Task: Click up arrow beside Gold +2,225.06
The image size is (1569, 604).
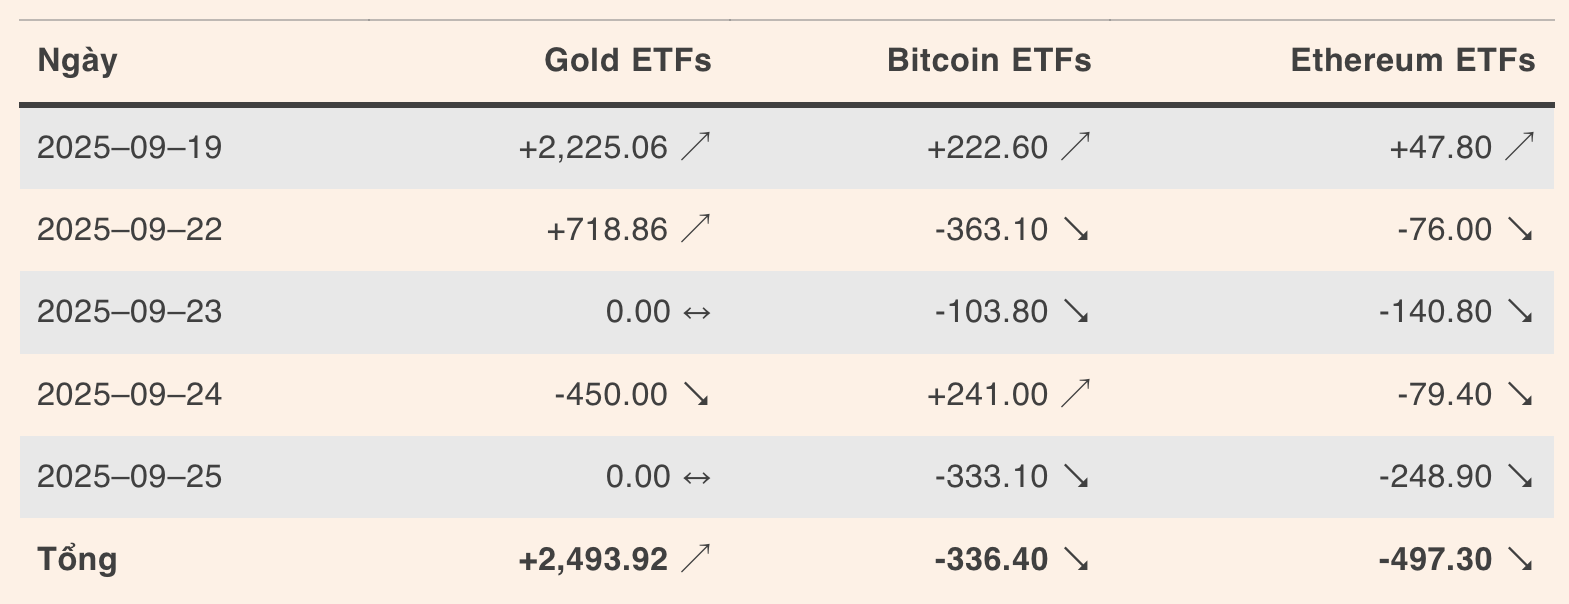Action: 695,148
